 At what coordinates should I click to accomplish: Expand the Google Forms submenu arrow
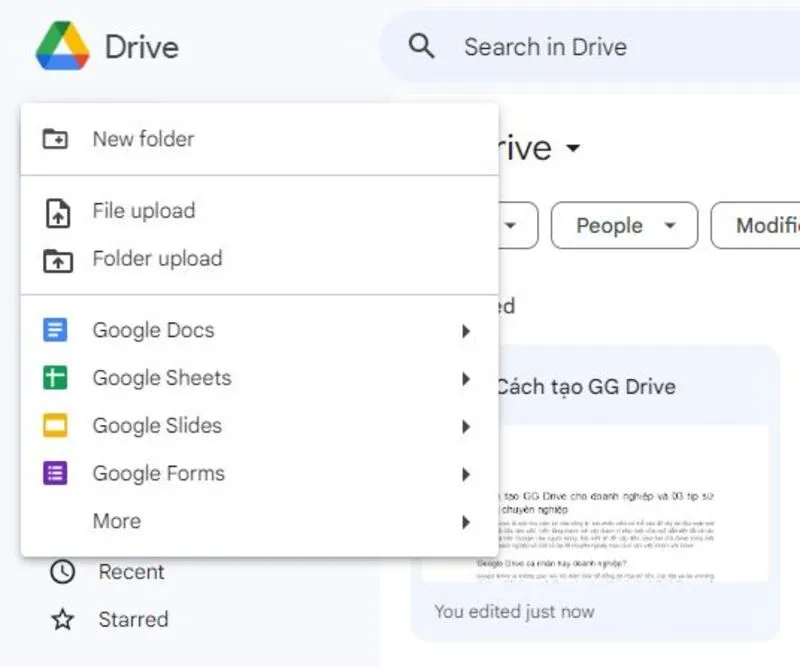coord(465,475)
